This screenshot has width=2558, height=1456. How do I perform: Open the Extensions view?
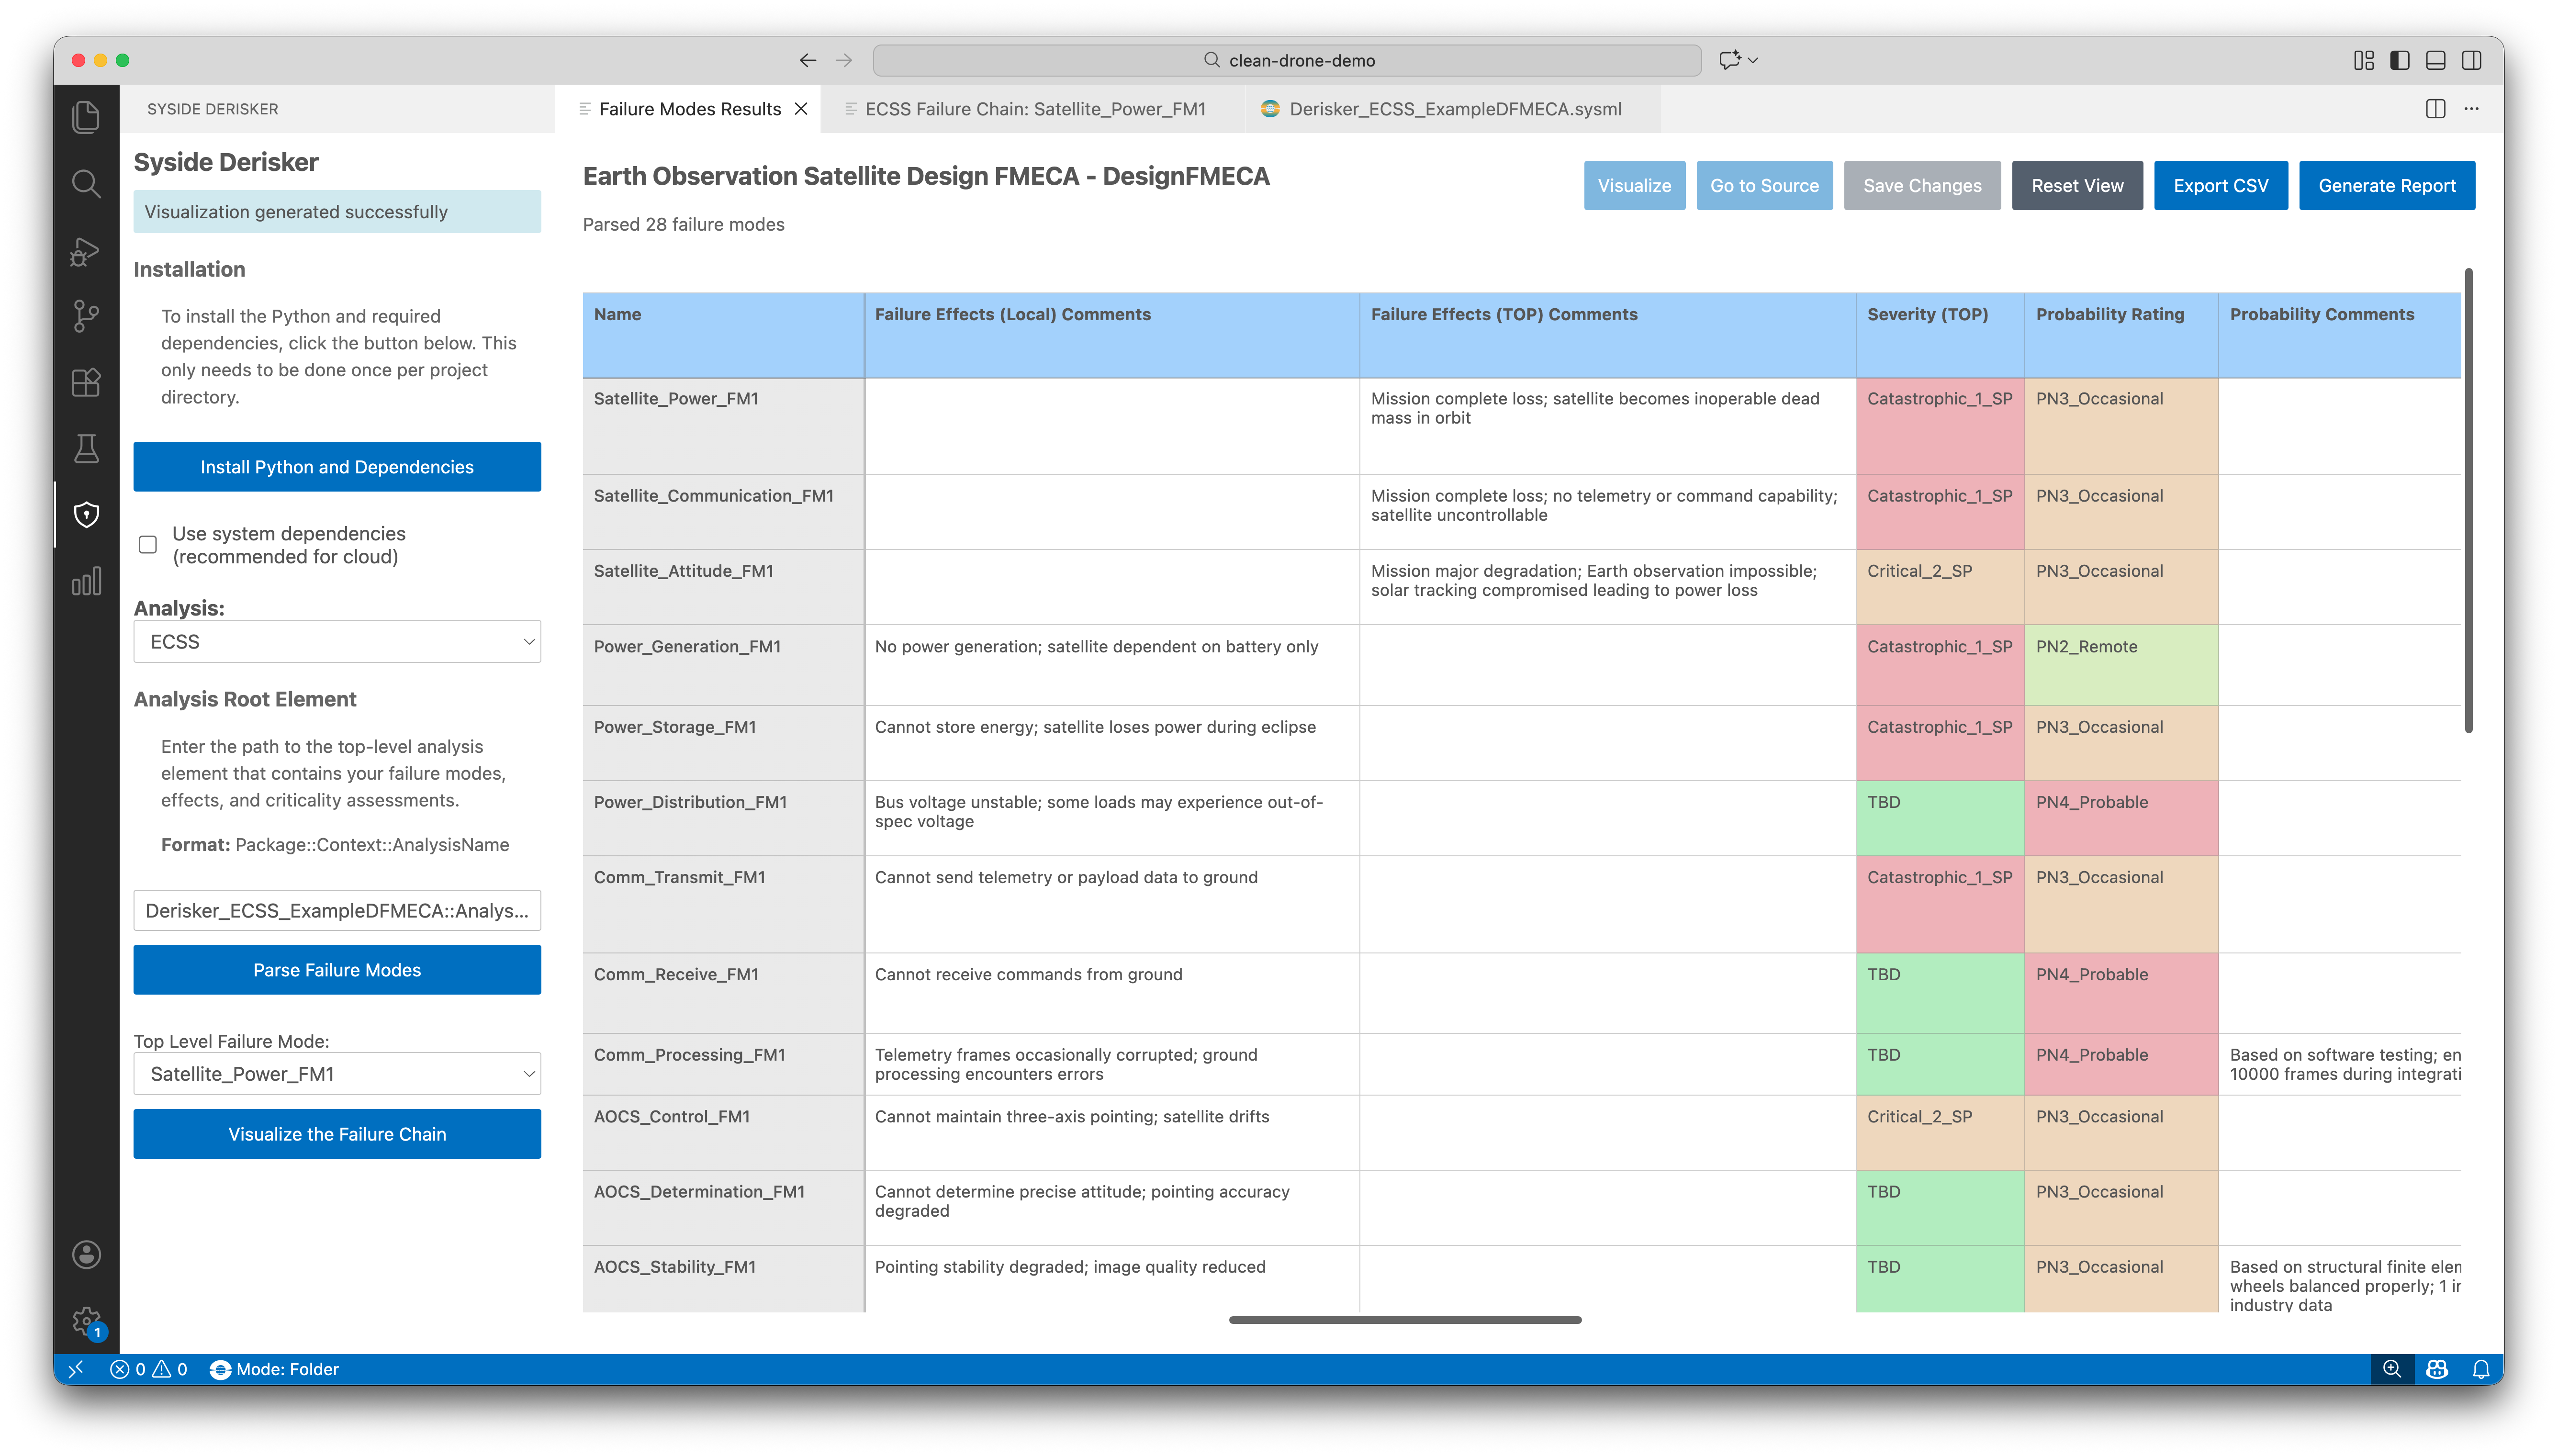pyautogui.click(x=86, y=382)
